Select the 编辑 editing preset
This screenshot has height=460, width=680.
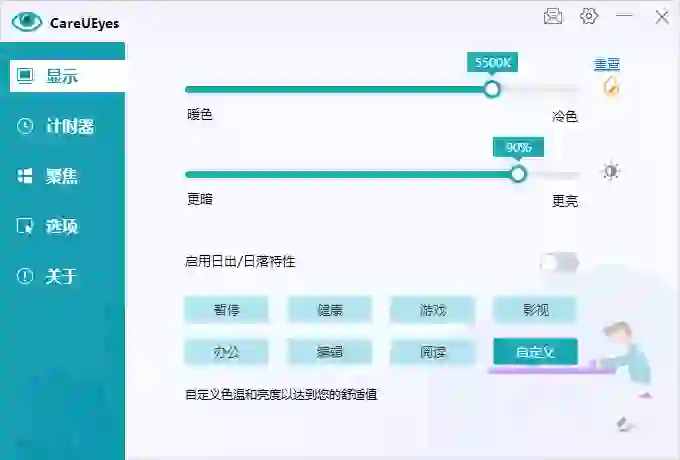[330, 352]
